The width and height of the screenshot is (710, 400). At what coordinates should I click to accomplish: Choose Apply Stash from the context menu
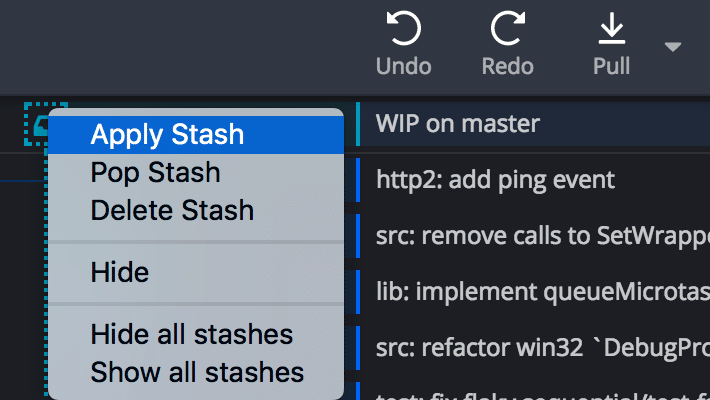167,134
